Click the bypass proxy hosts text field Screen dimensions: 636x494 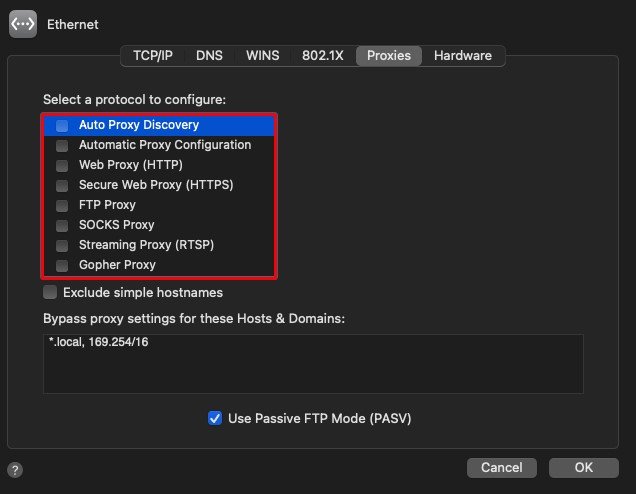pyautogui.click(x=313, y=363)
